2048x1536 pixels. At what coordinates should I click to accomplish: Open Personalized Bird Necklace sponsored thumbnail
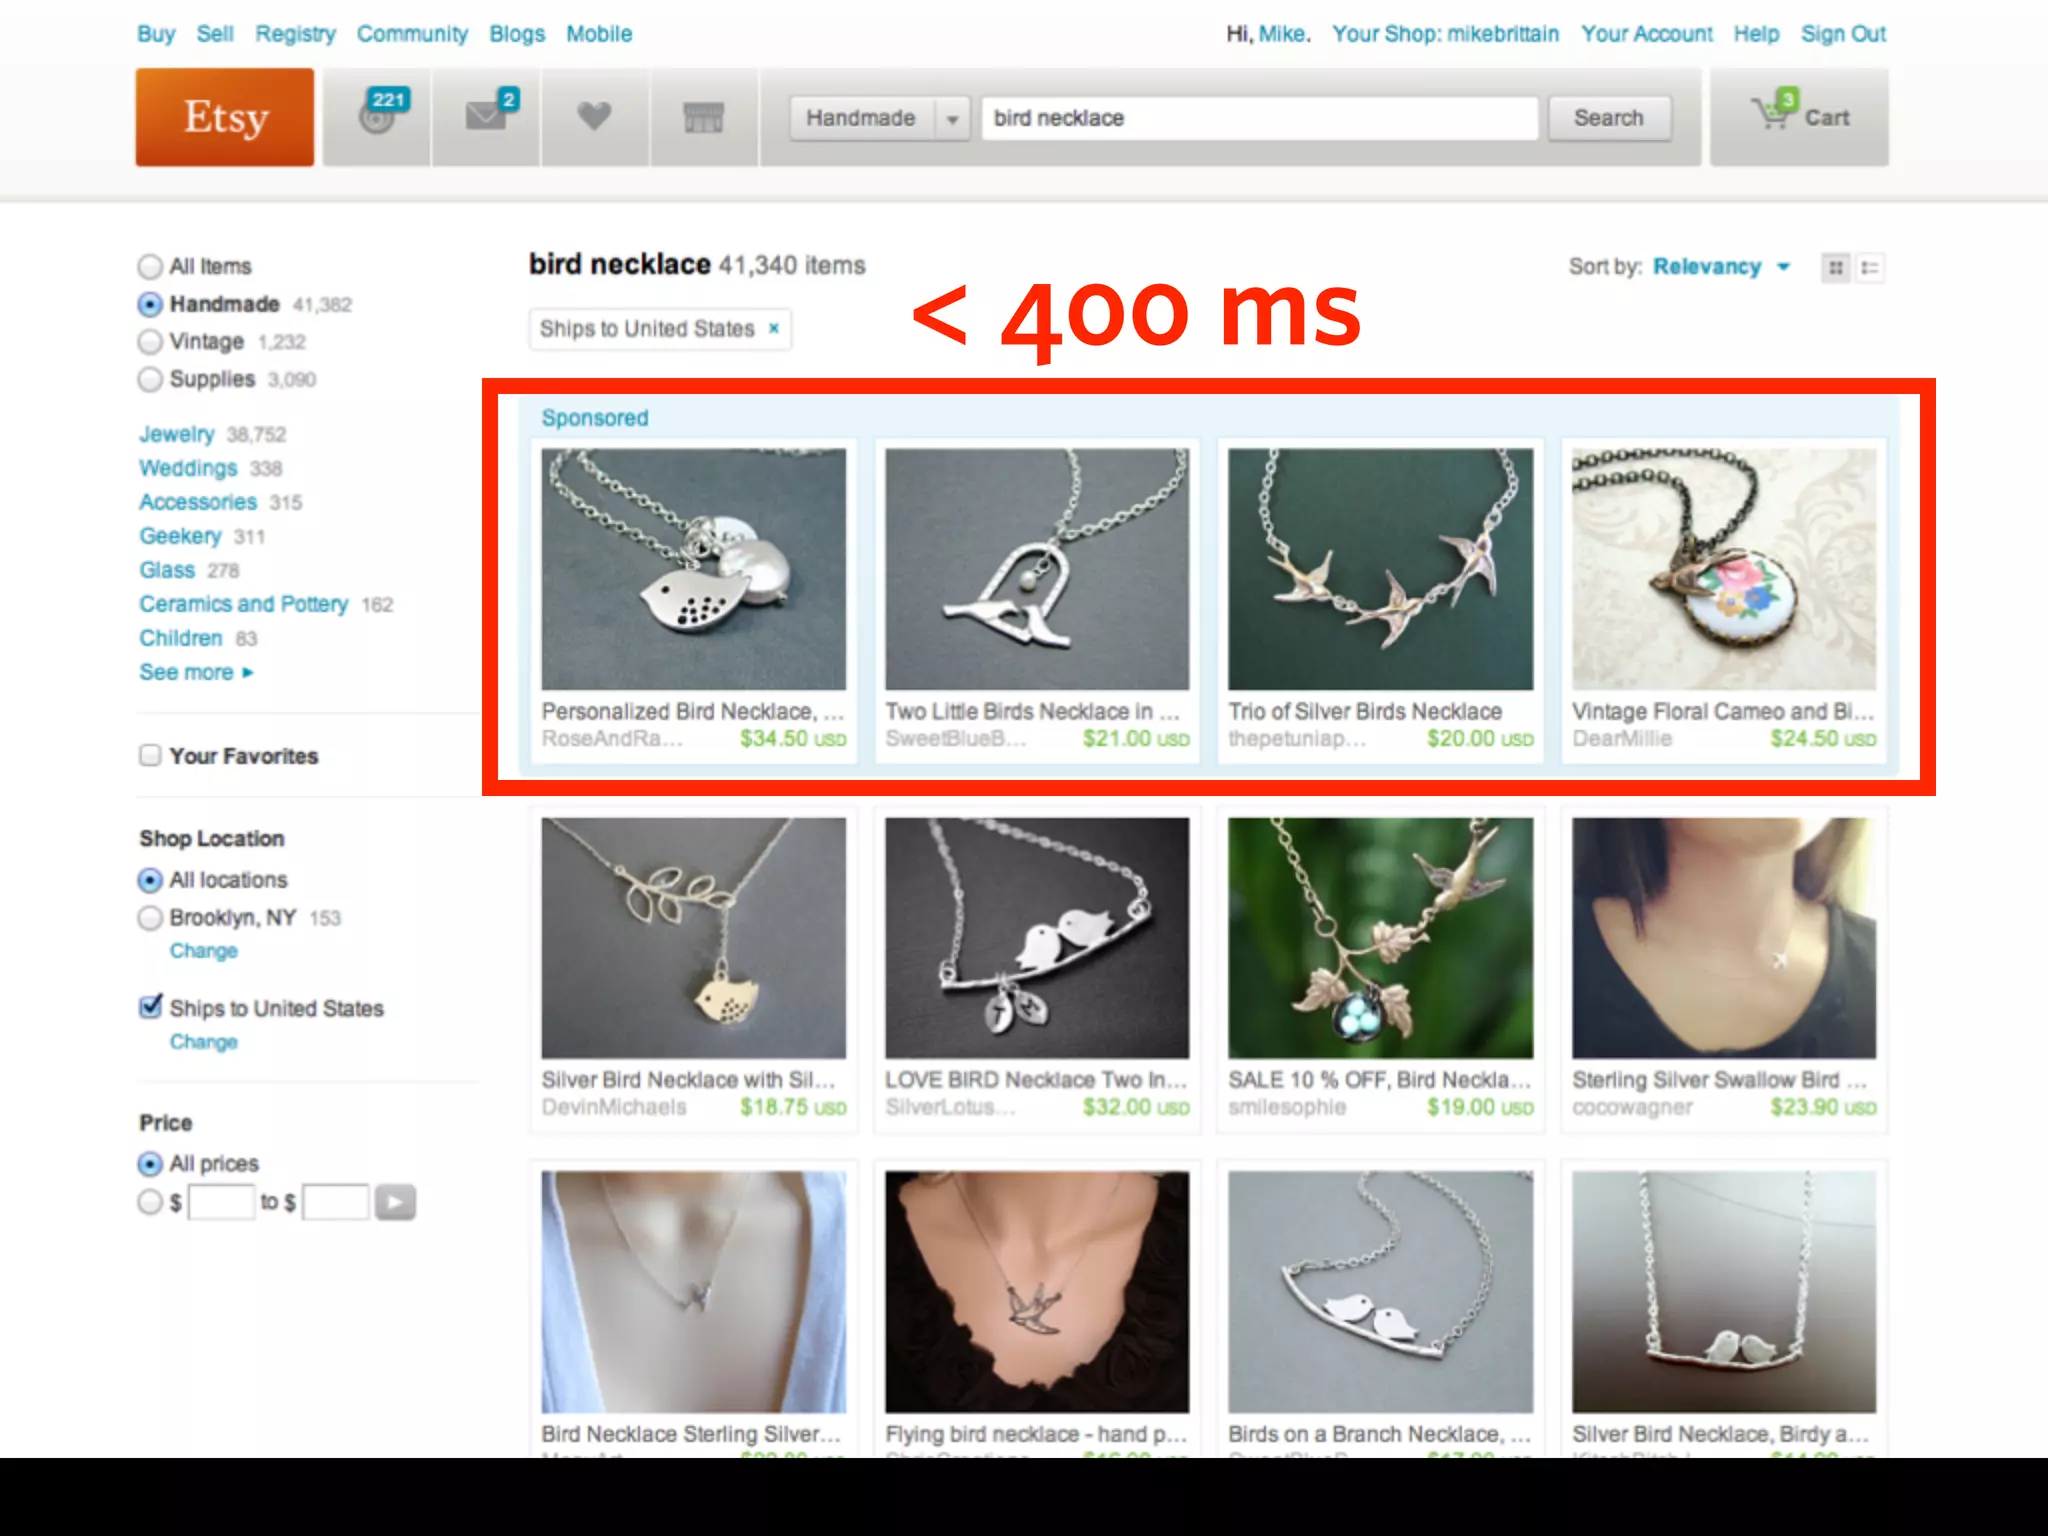693,569
